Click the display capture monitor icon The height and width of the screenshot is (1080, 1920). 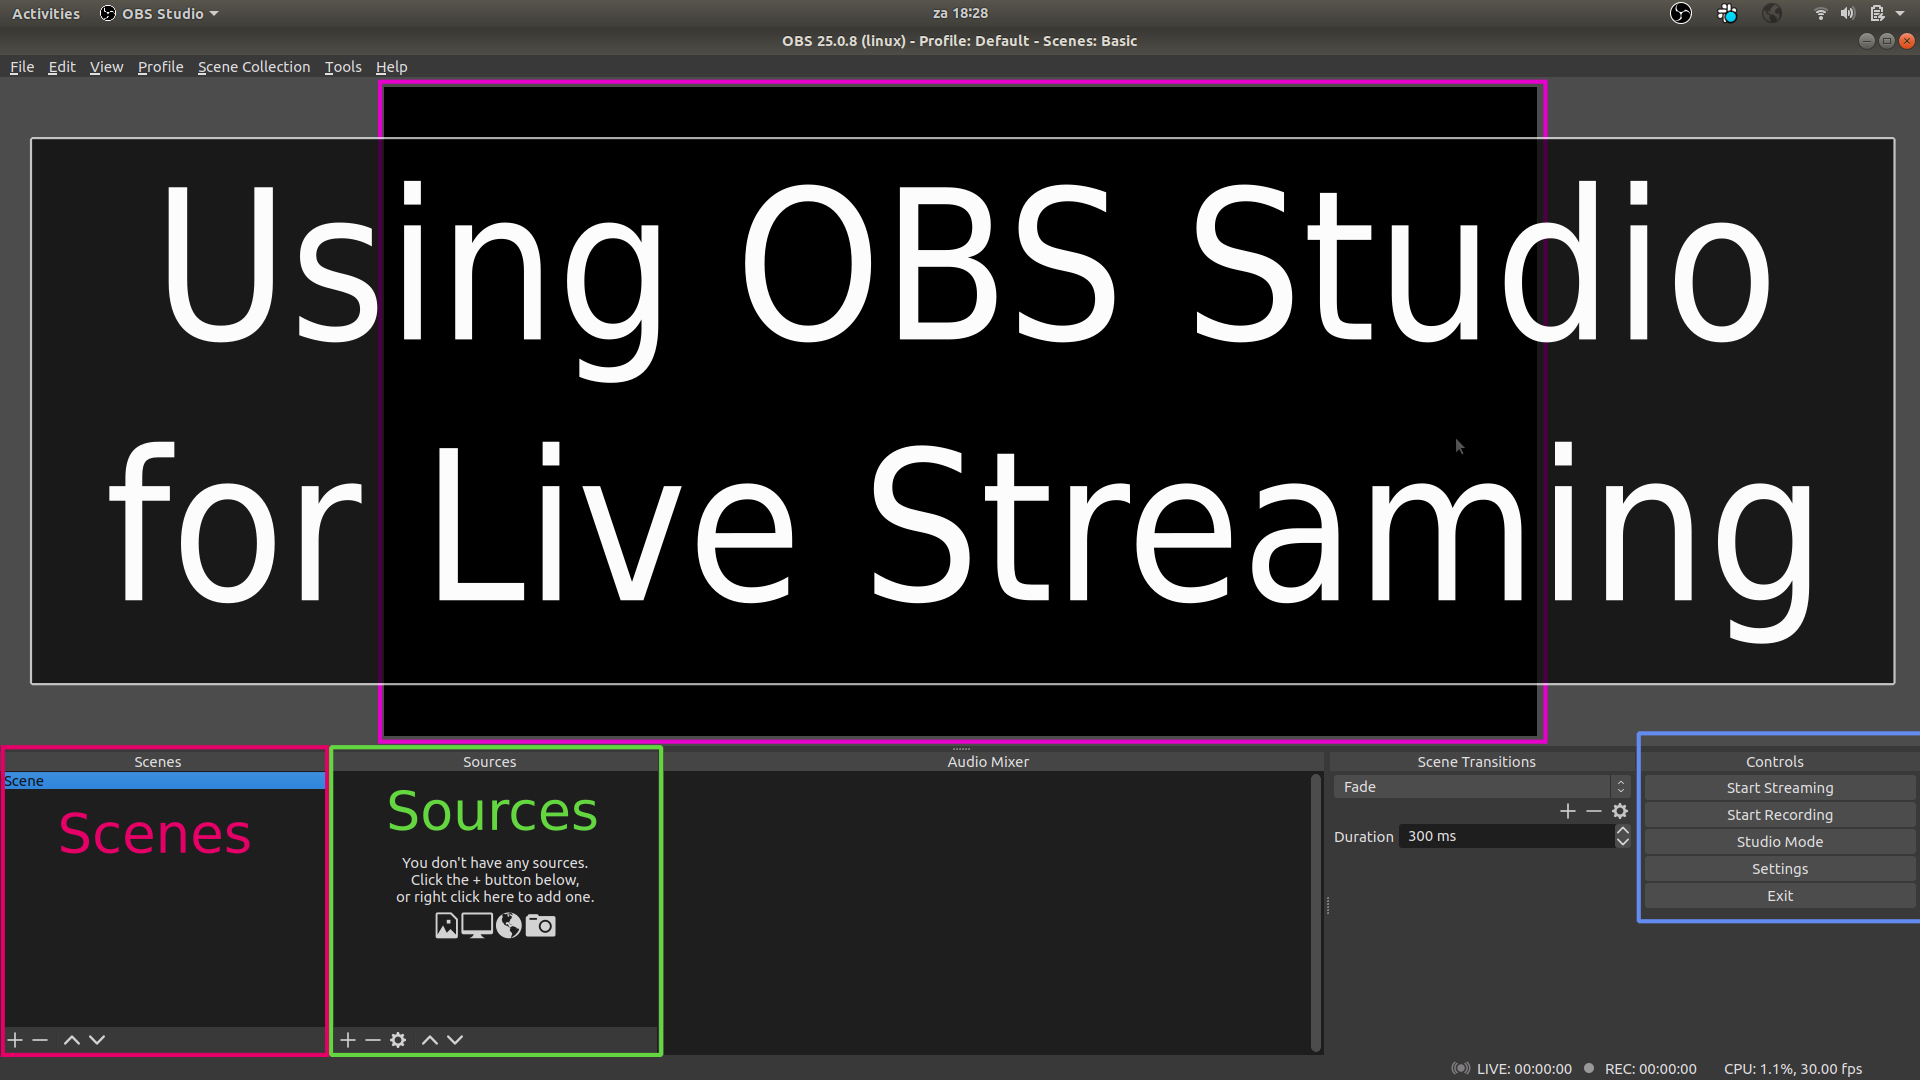click(477, 926)
